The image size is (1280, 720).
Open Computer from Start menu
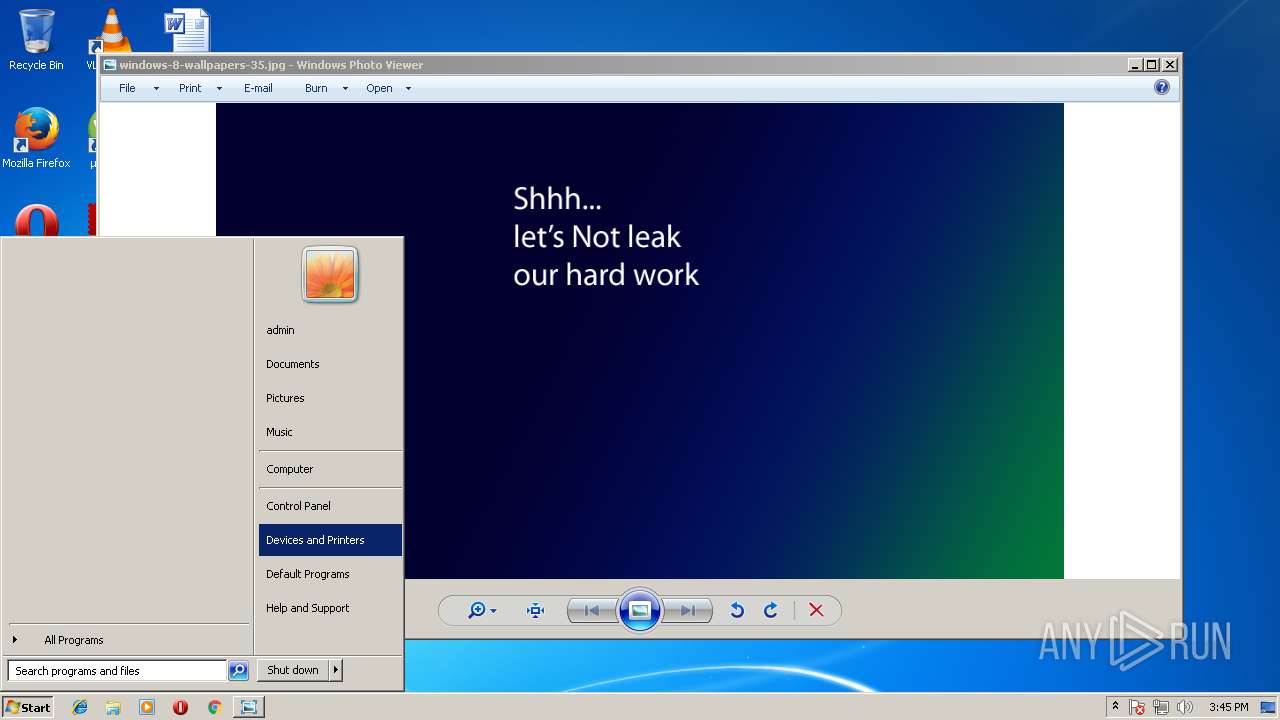pos(330,469)
